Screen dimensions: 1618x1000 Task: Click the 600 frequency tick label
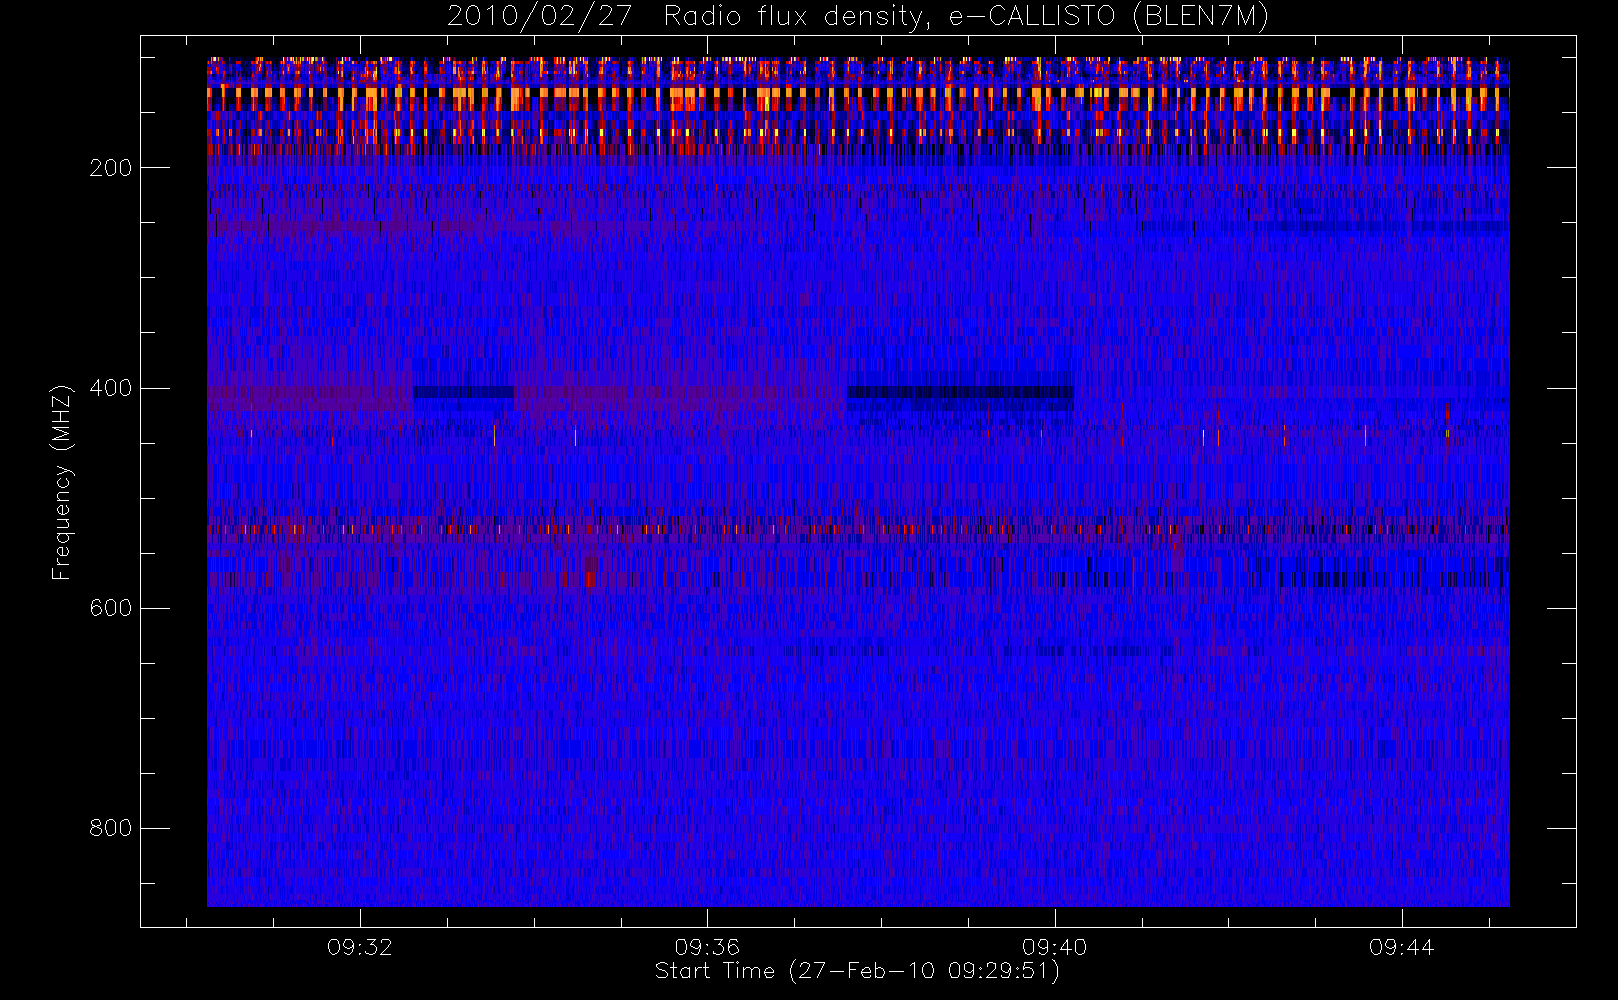[x=110, y=608]
